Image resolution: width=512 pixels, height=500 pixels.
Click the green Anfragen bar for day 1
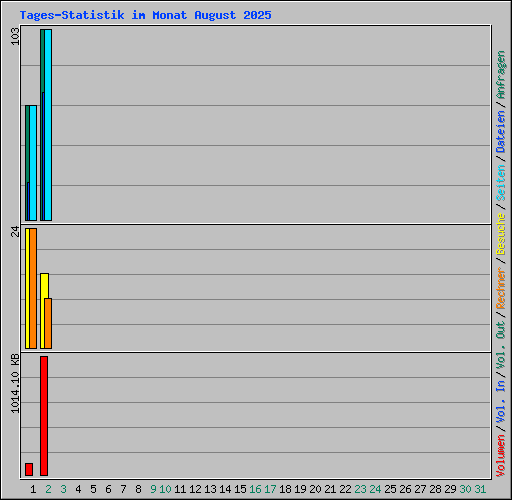[27, 163]
